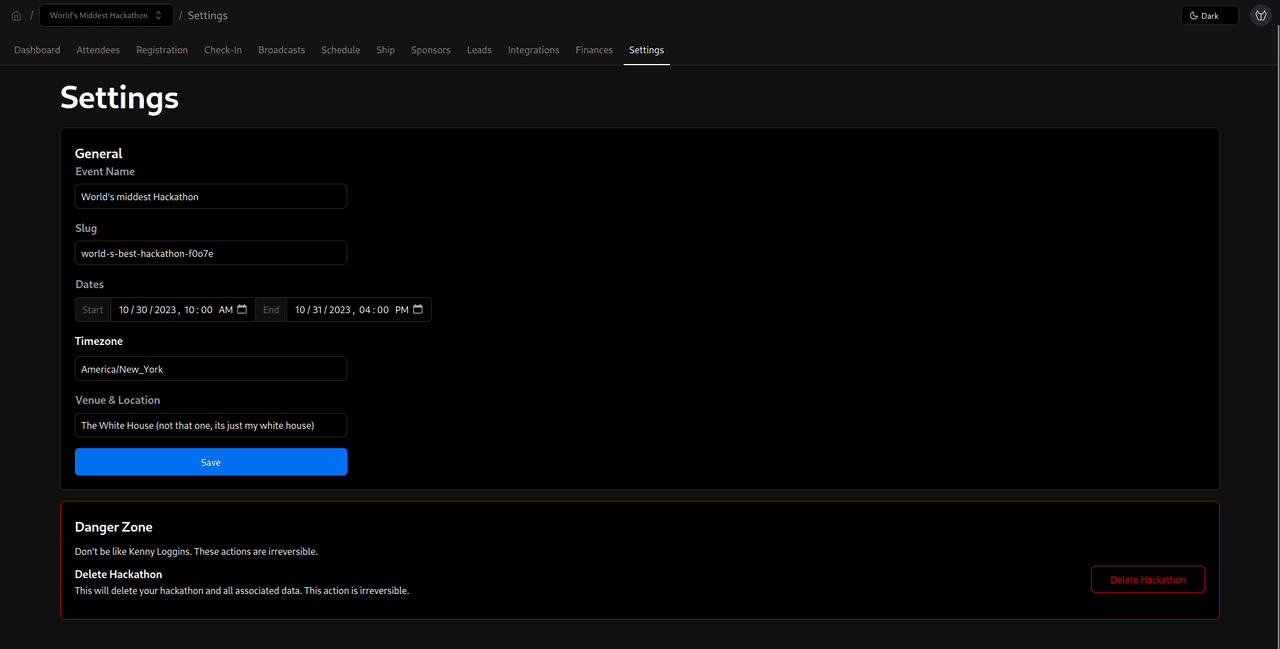Open end date calendar picker icon
The image size is (1280, 649).
pos(418,310)
